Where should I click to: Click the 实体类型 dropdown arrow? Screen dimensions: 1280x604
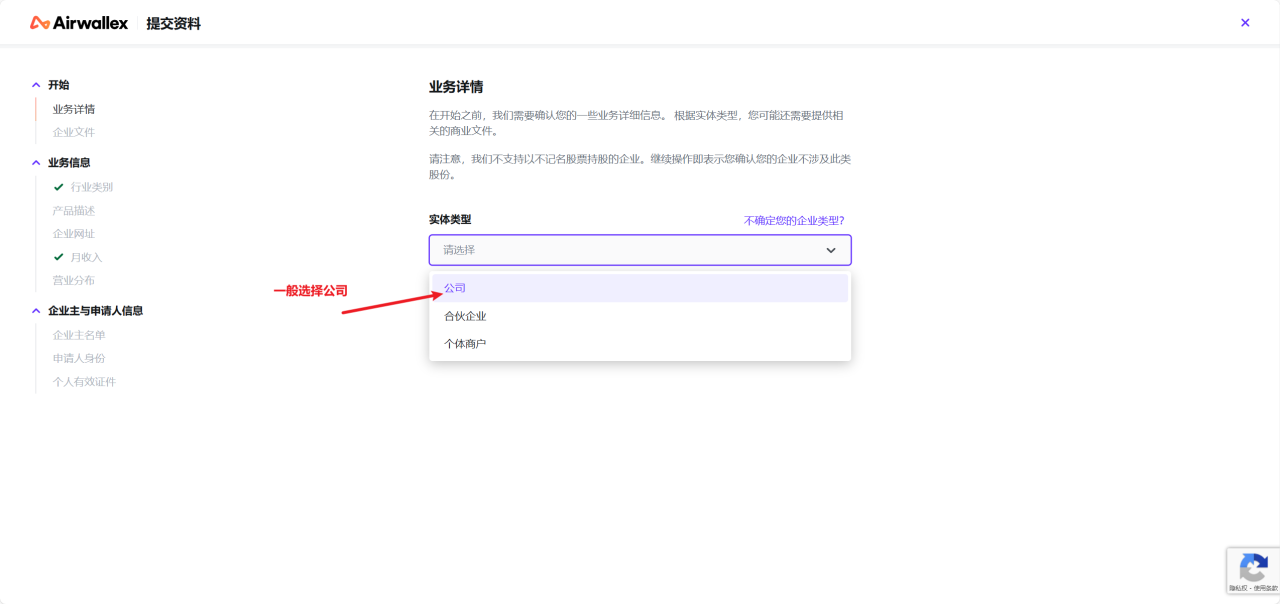(x=831, y=250)
